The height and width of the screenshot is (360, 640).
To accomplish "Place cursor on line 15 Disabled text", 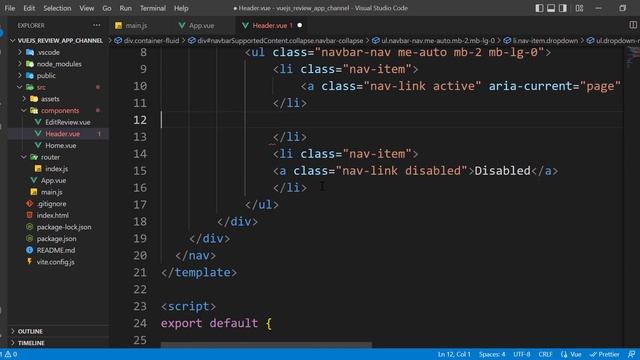I will point(502,171).
